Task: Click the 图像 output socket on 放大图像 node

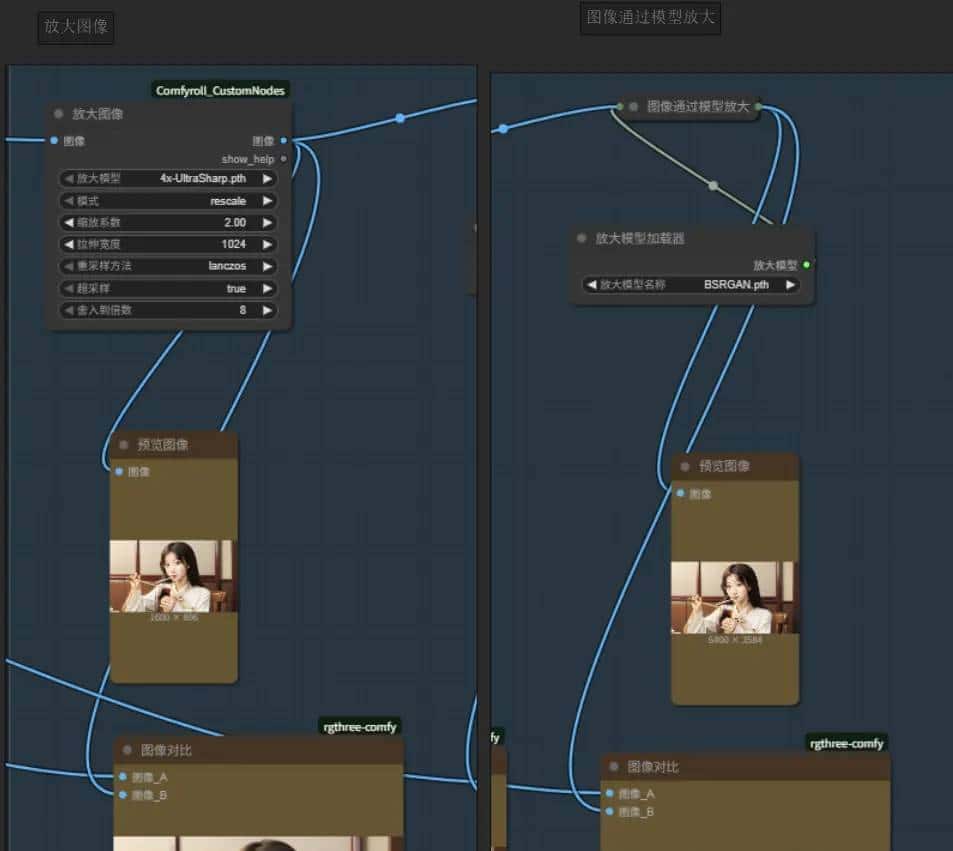Action: (284, 141)
